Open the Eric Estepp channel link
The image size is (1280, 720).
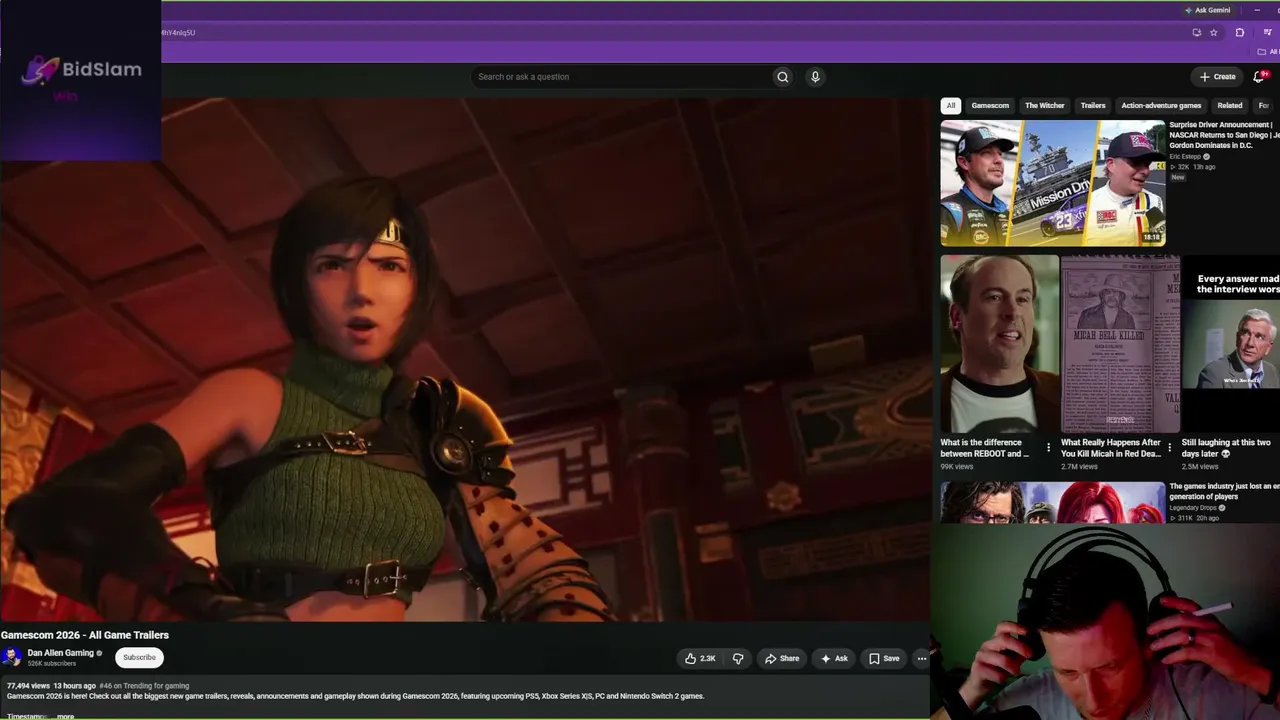click(1185, 157)
